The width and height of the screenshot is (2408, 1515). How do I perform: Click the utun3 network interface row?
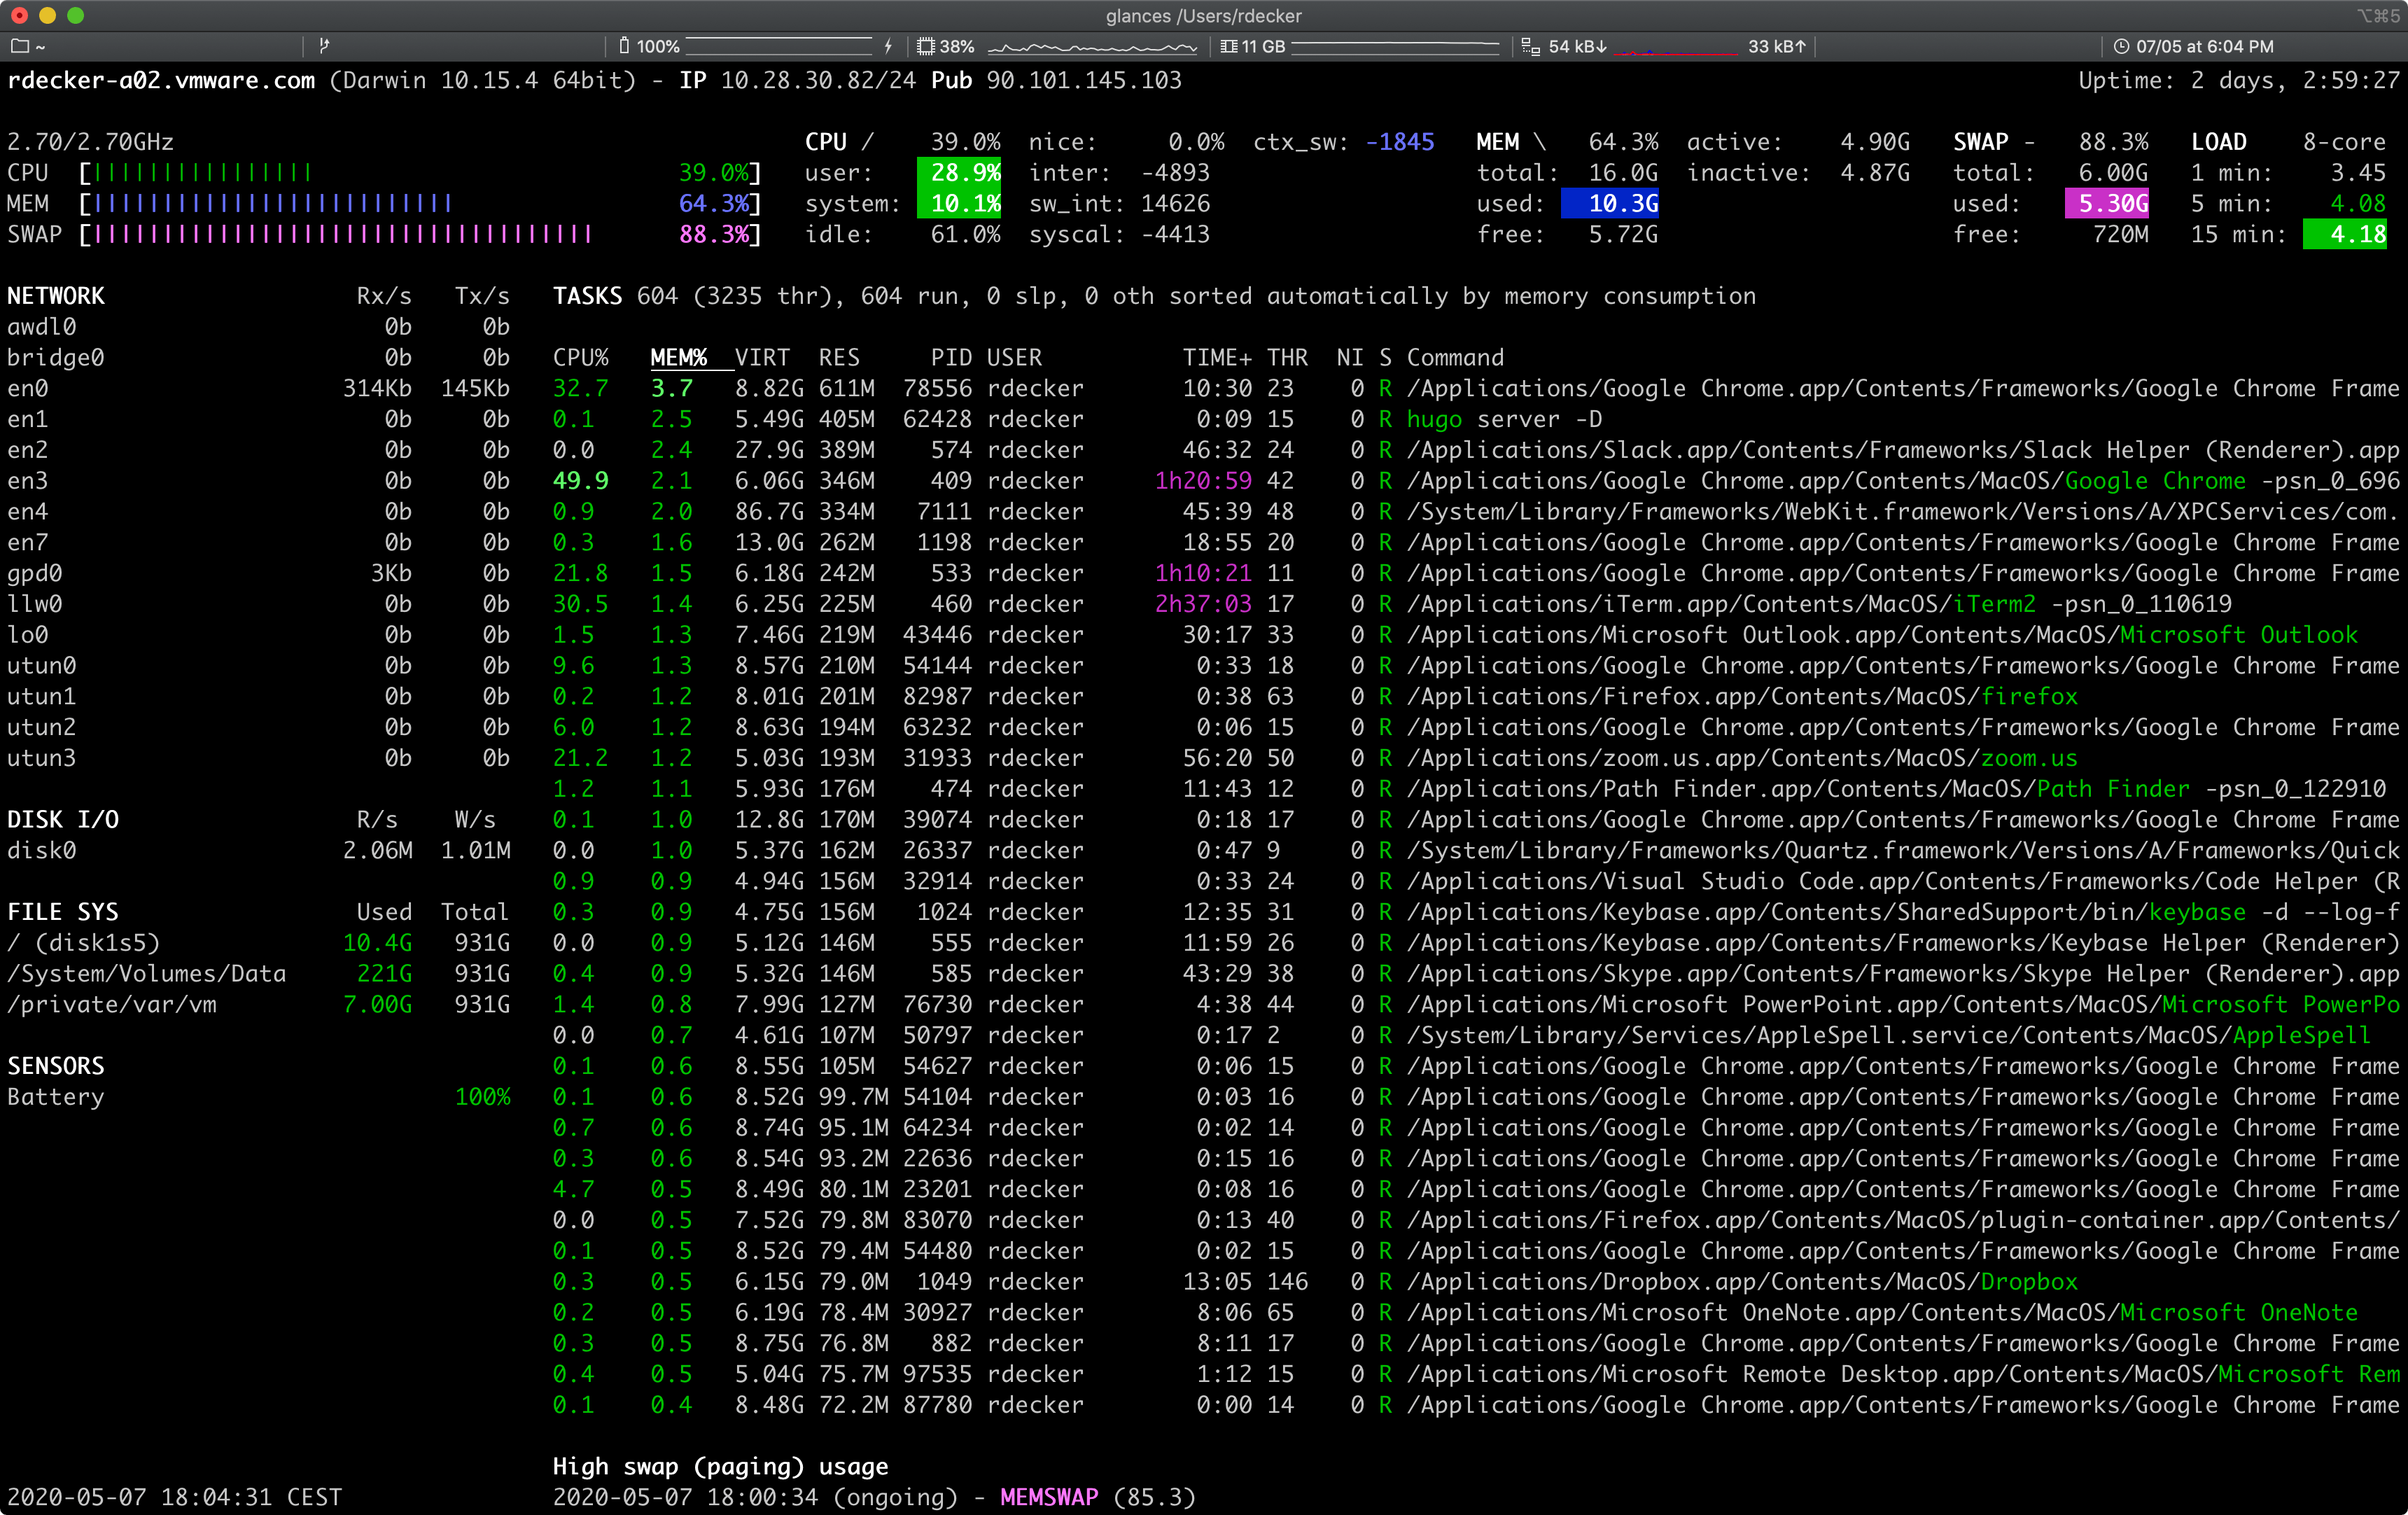259,759
